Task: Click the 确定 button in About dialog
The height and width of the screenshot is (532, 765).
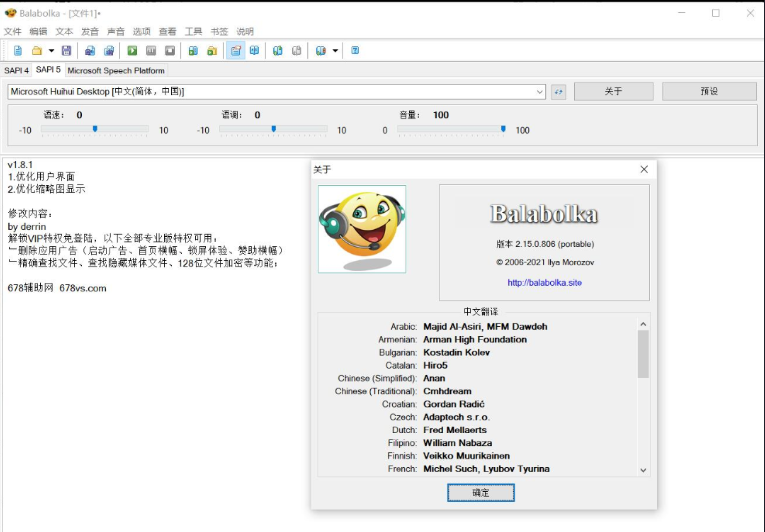Action: [x=481, y=493]
